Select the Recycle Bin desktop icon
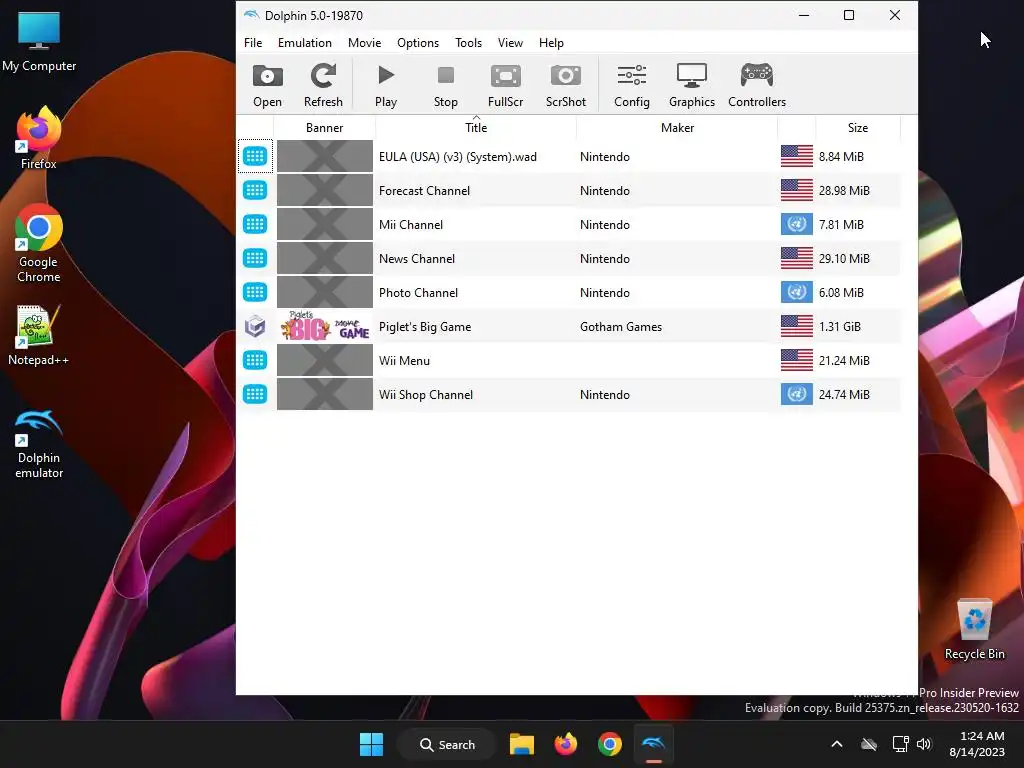This screenshot has width=1024, height=768. click(x=974, y=629)
